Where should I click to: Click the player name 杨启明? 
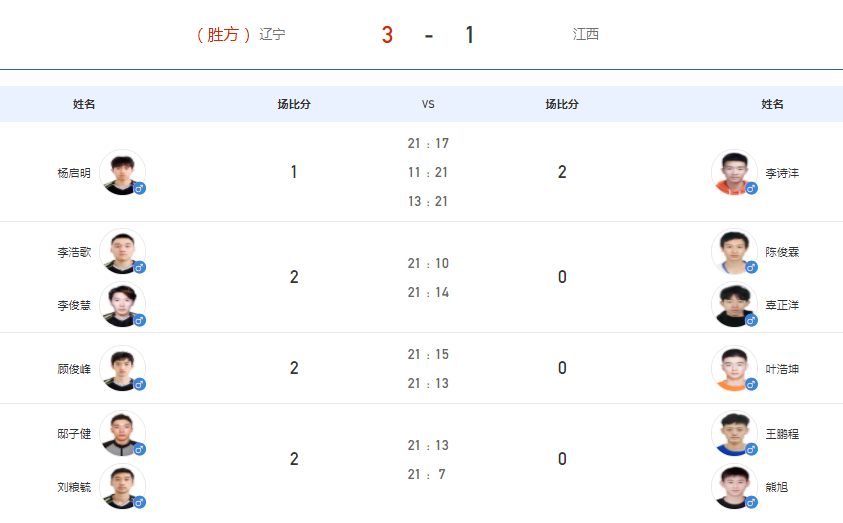[x=74, y=173]
